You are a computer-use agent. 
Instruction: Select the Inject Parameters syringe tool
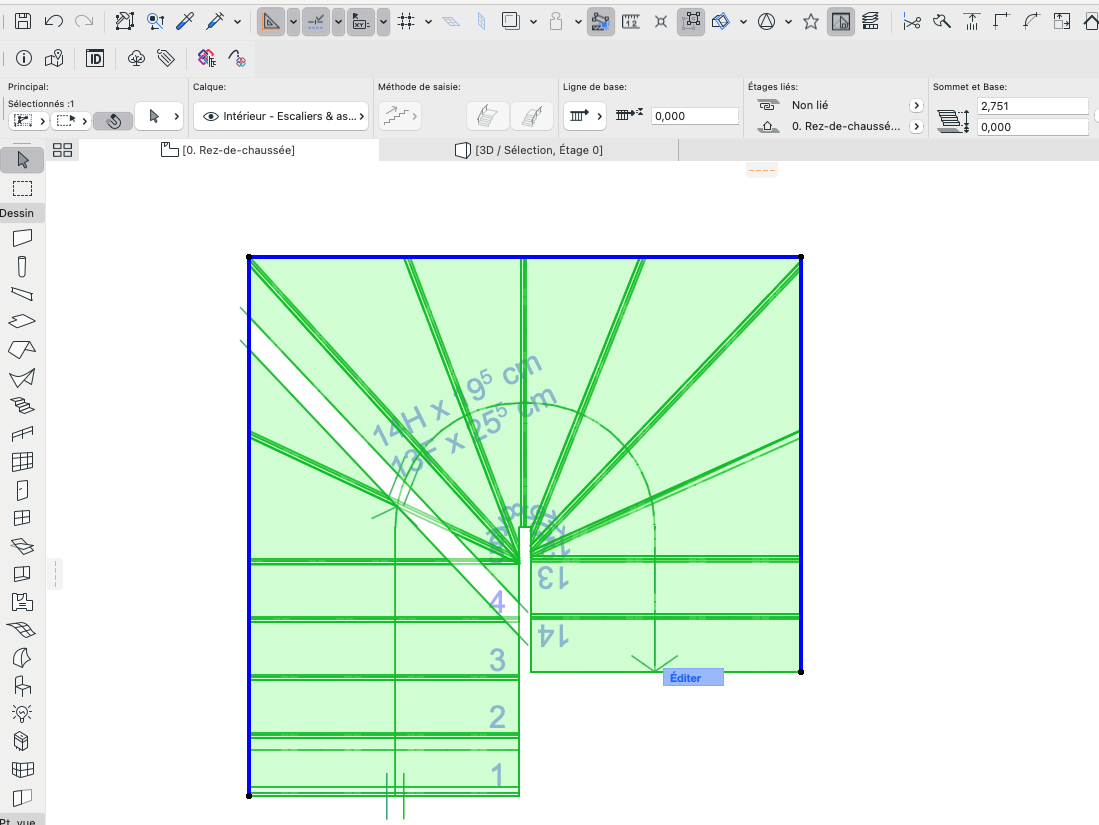[x=215, y=21]
